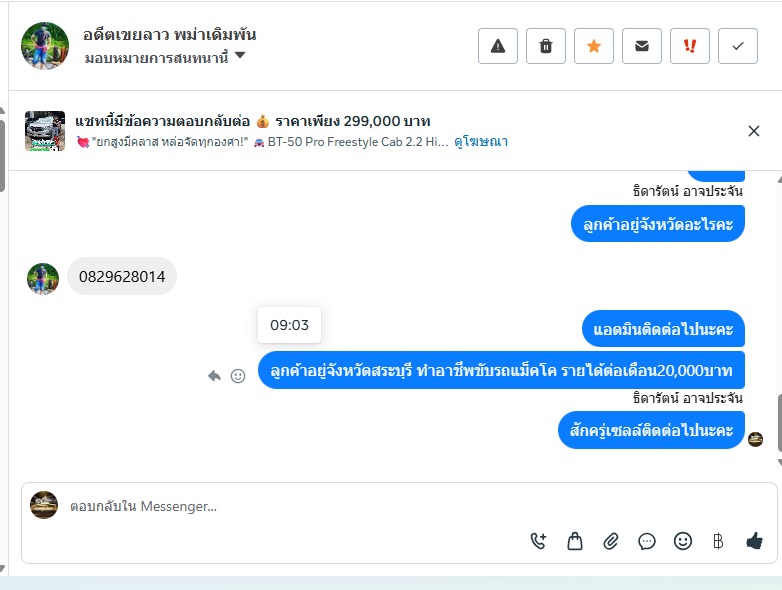This screenshot has width=782, height=590.
Task: Click the ดูโฆษณา link
Action: coord(481,142)
